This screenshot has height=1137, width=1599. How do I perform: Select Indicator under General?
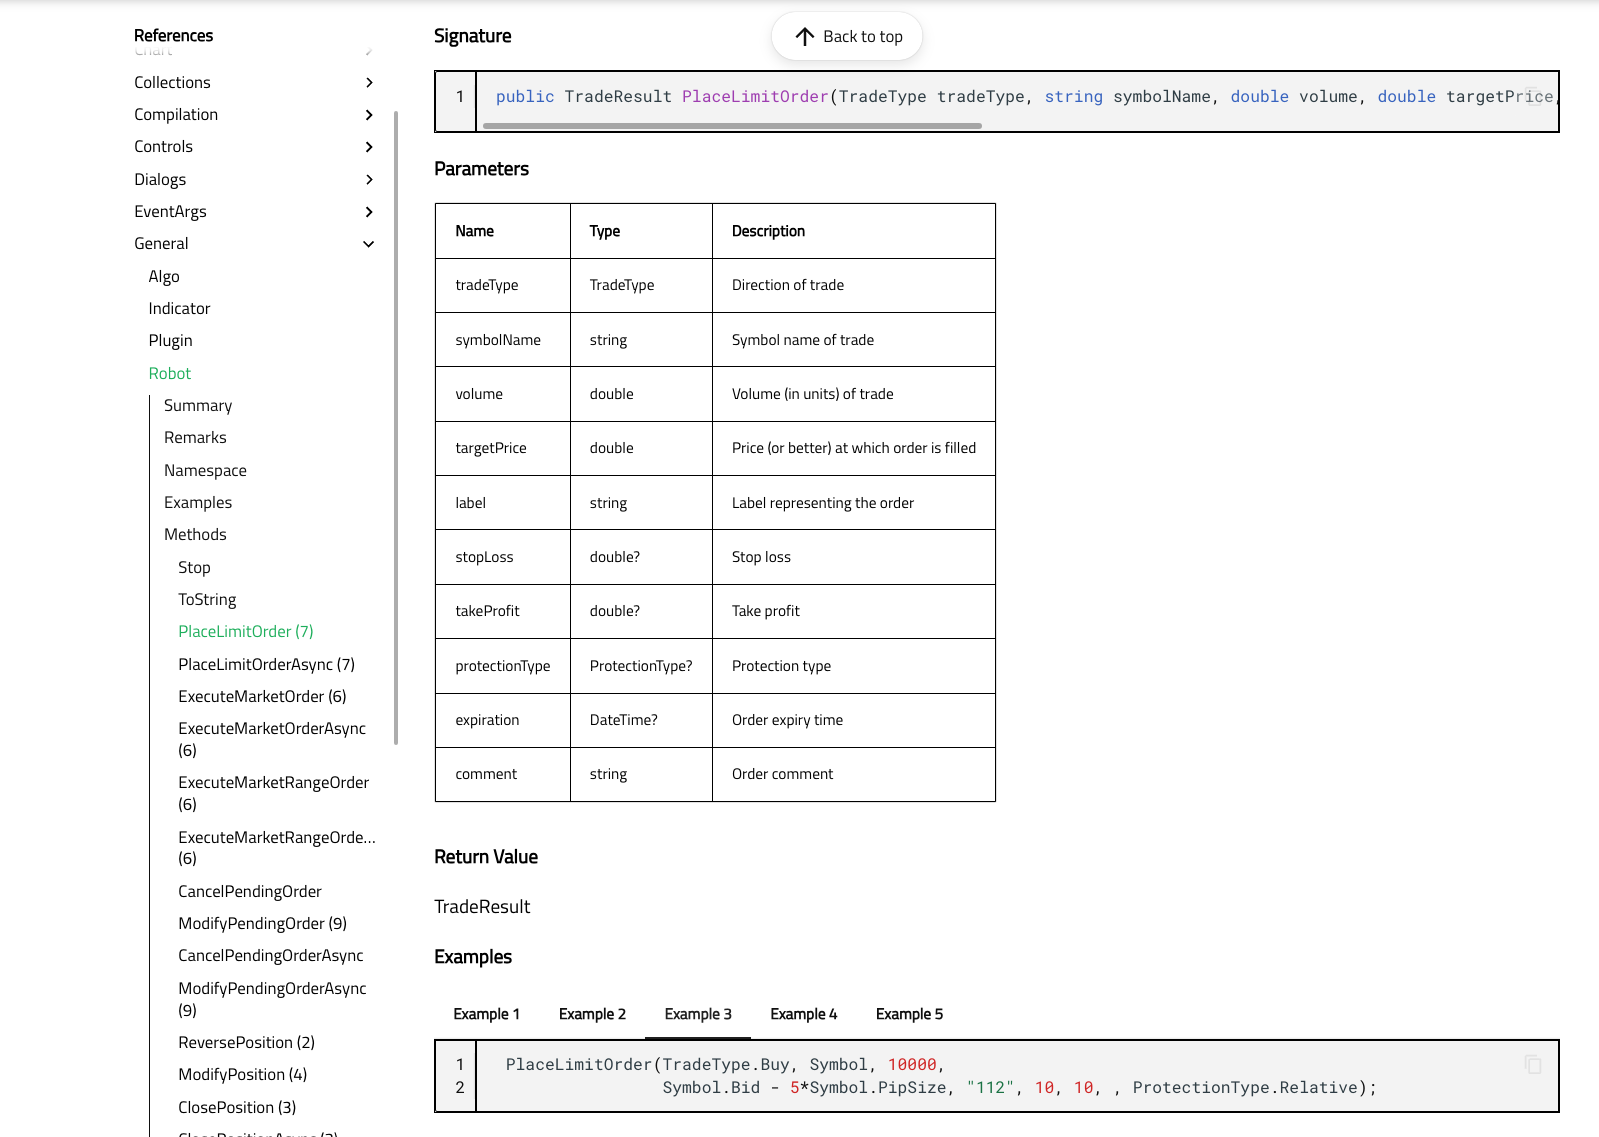click(179, 309)
